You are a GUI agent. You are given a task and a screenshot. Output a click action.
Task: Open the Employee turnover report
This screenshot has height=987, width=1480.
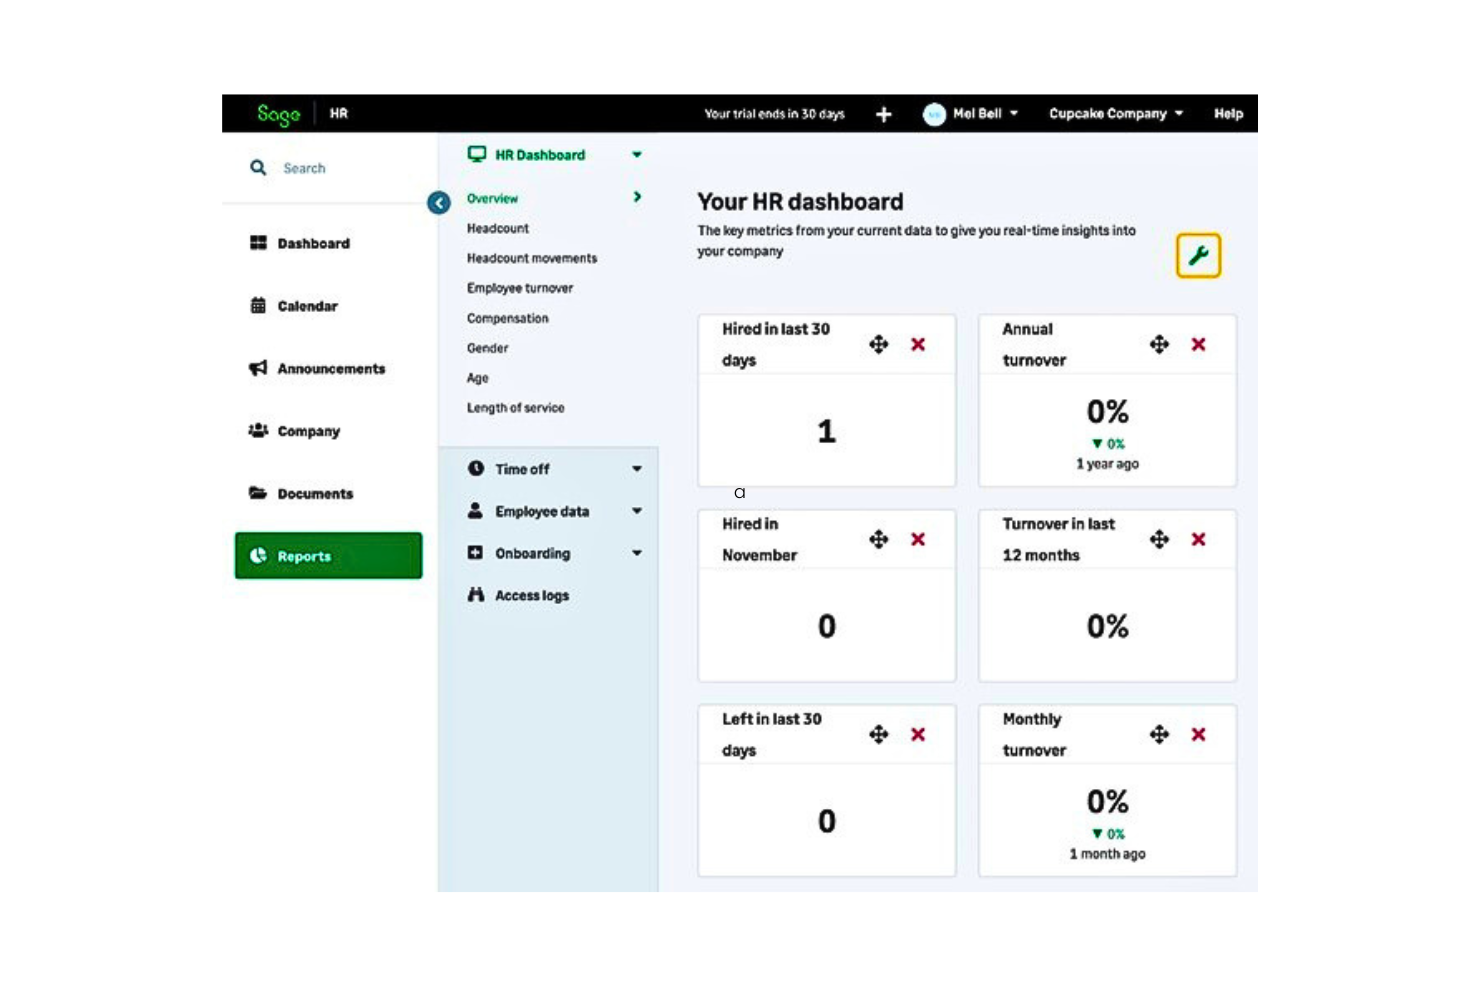pyautogui.click(x=519, y=288)
